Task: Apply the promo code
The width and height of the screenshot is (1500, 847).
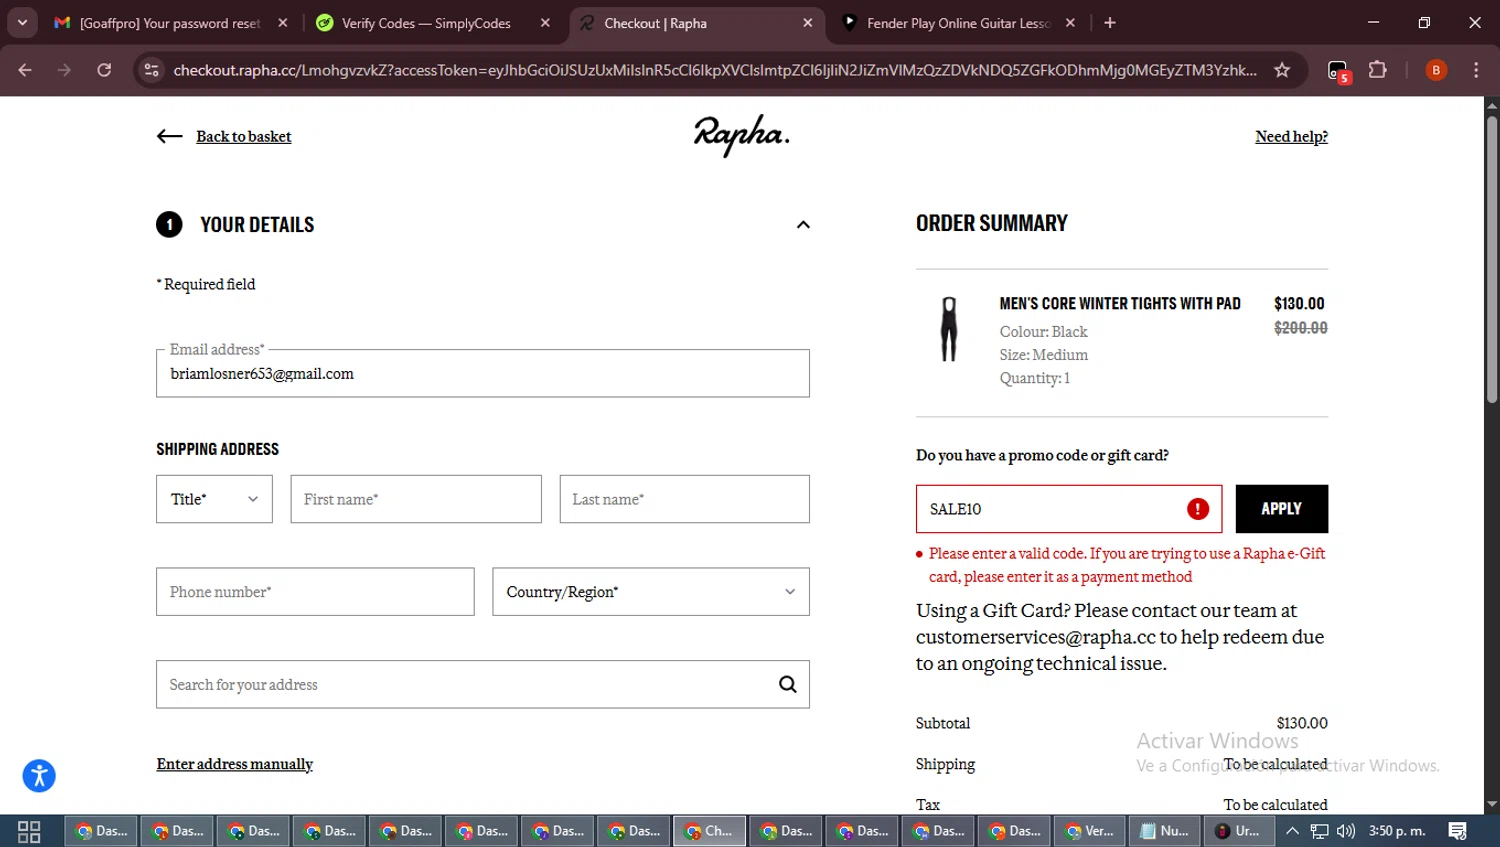Action: [1282, 509]
